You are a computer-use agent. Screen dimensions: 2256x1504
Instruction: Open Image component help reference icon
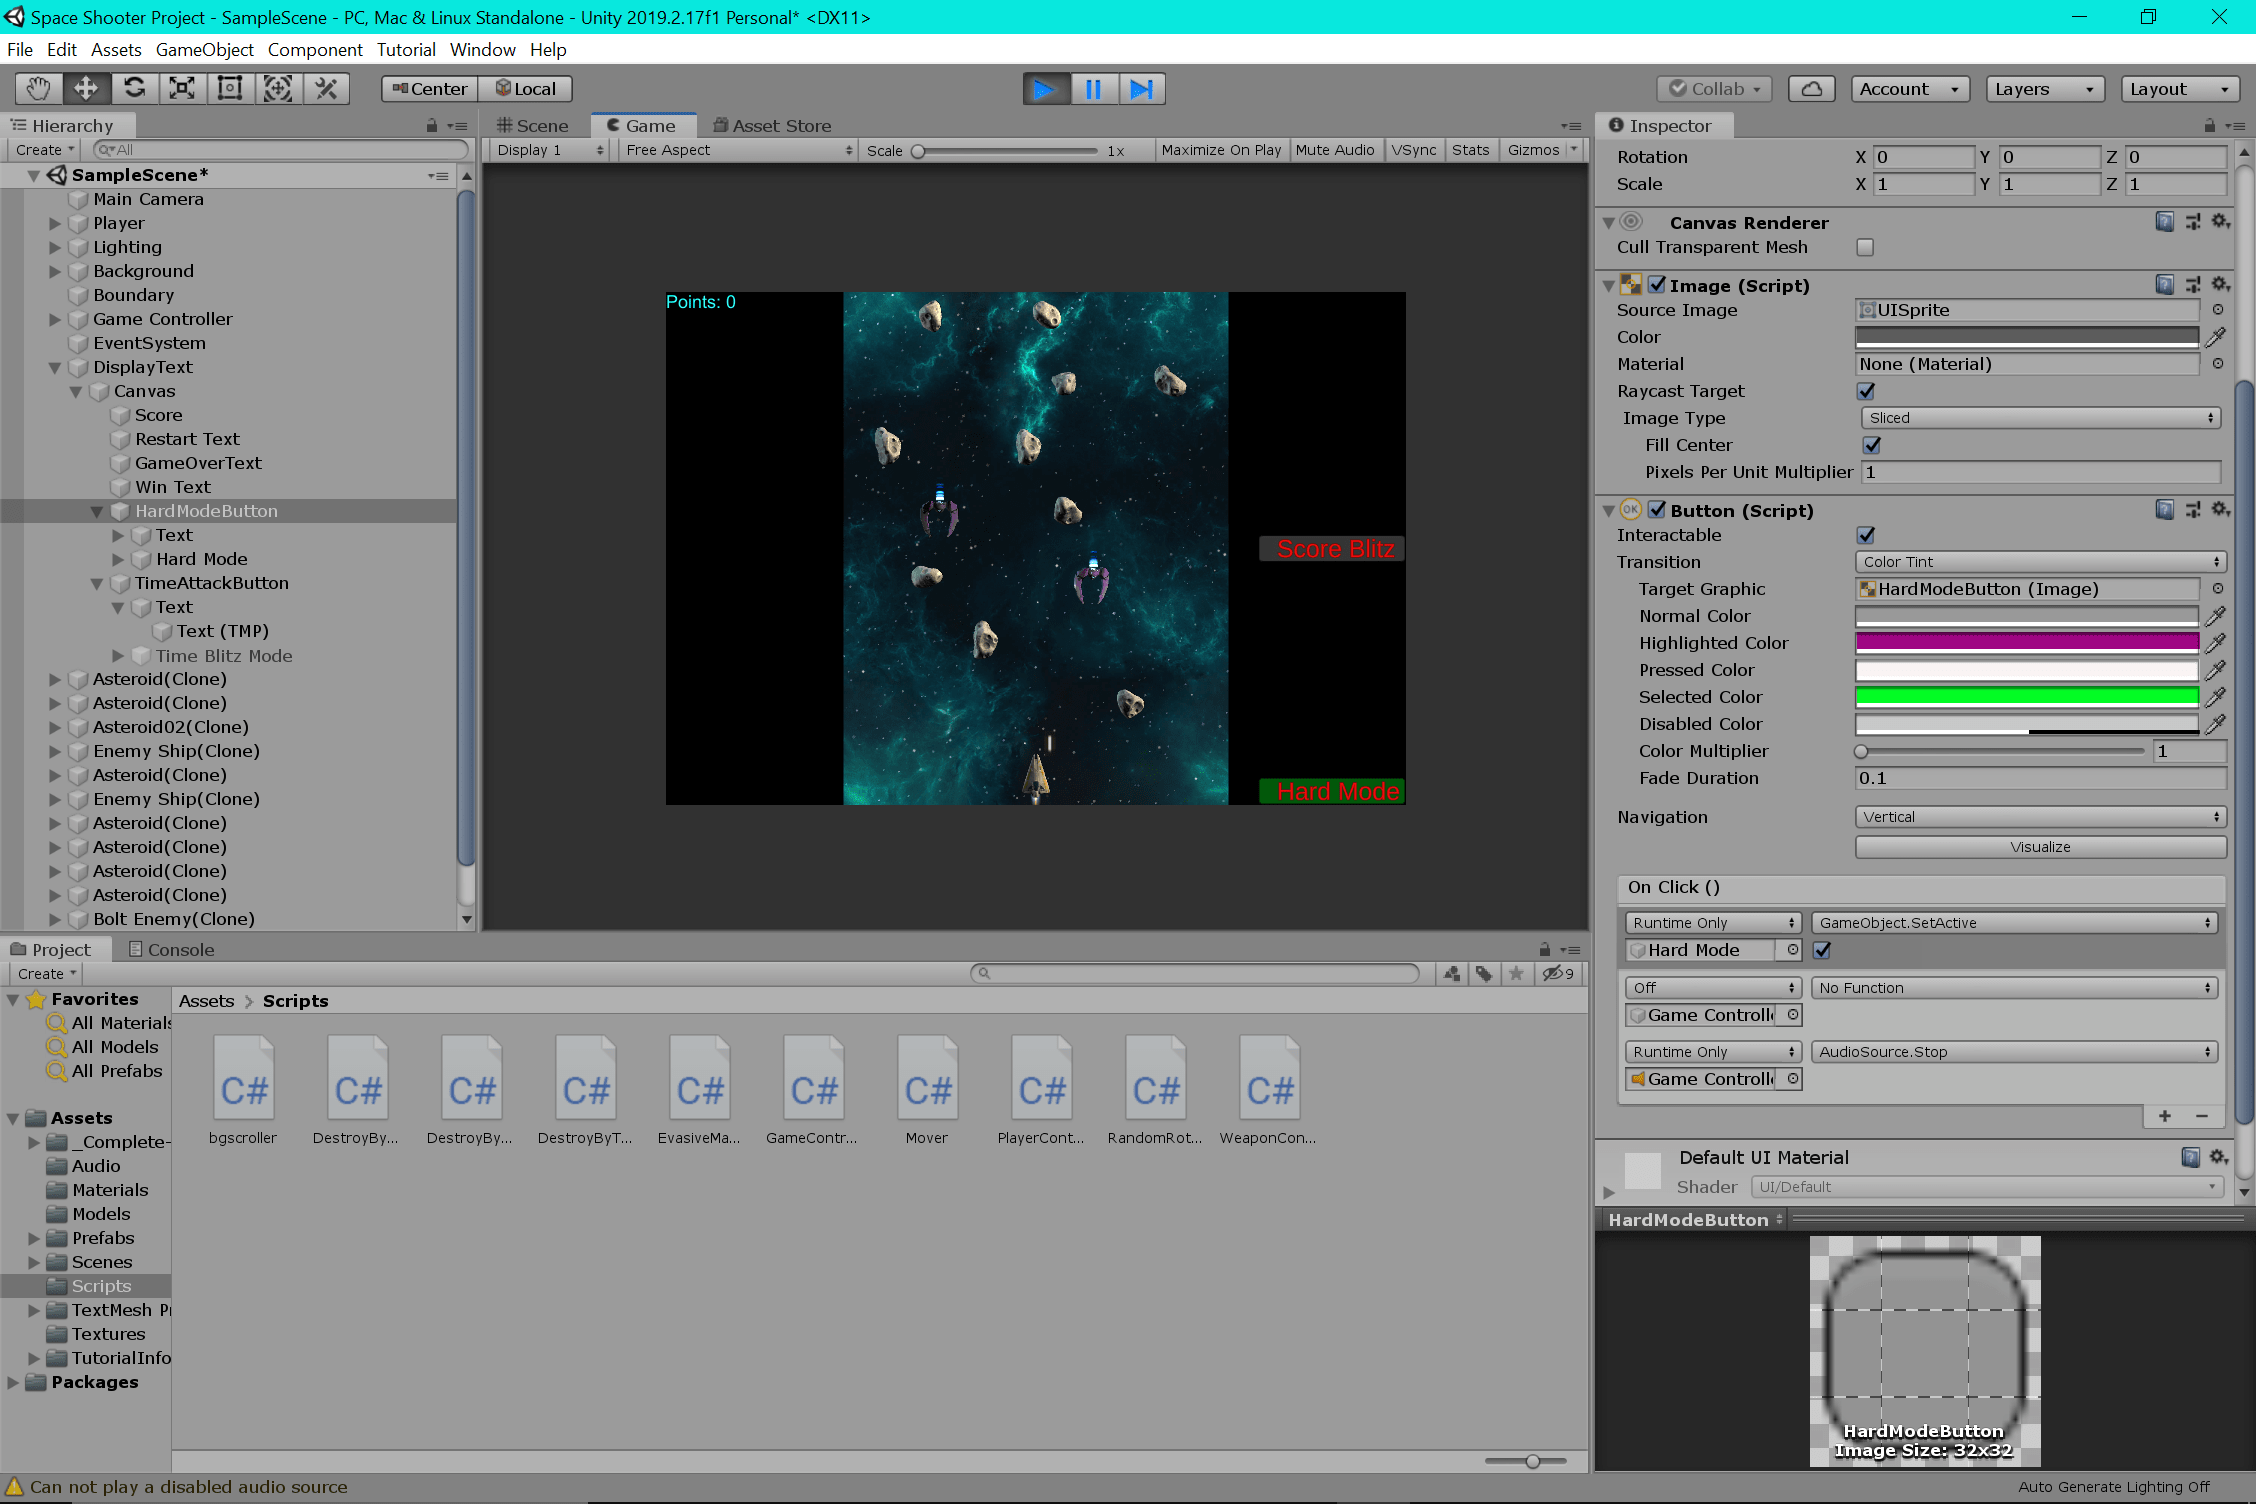tap(2164, 285)
